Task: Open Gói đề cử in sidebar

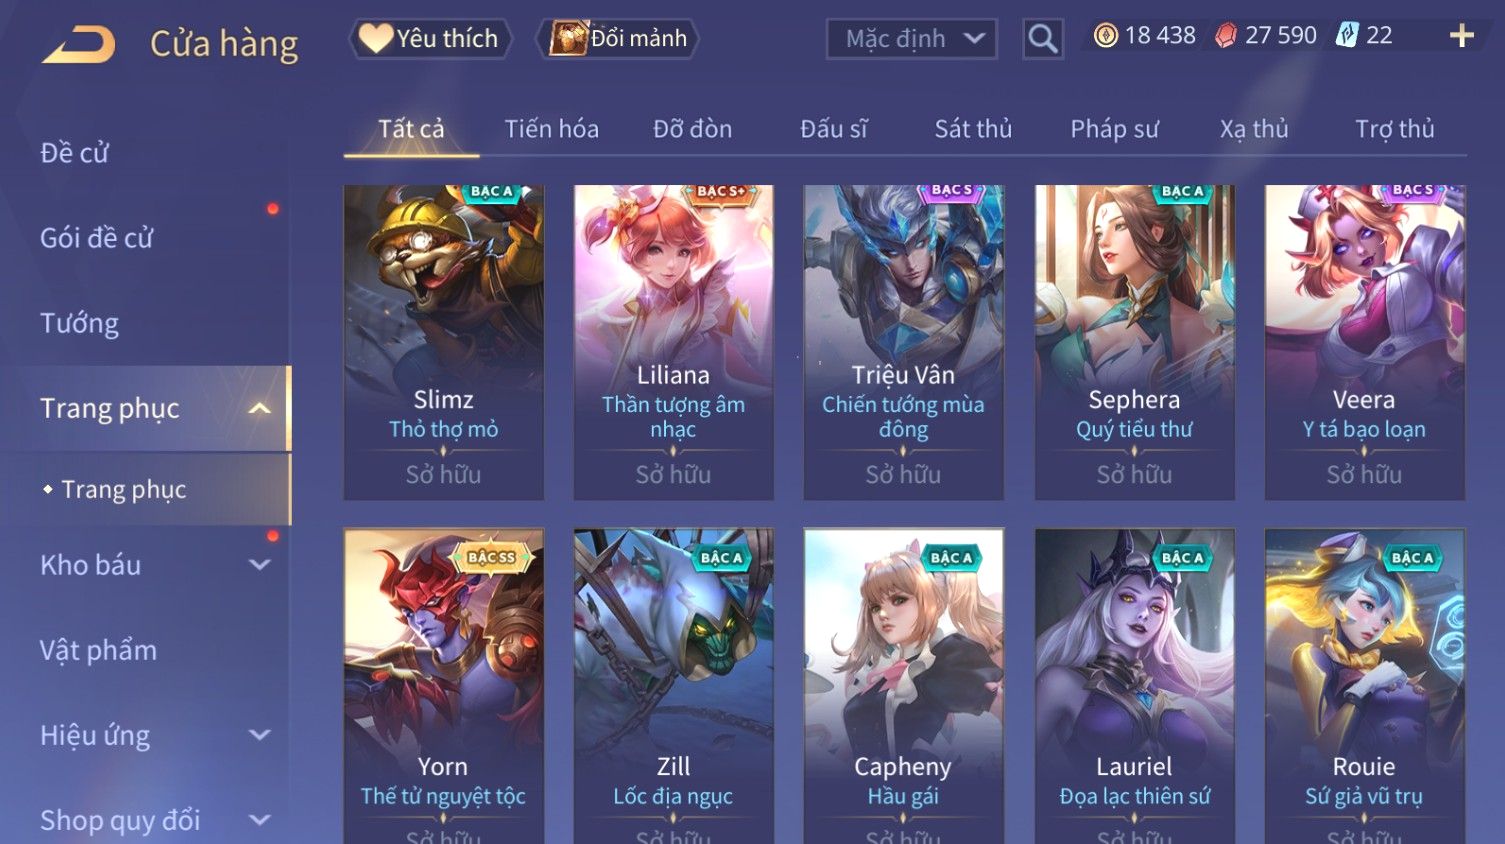Action: tap(97, 238)
